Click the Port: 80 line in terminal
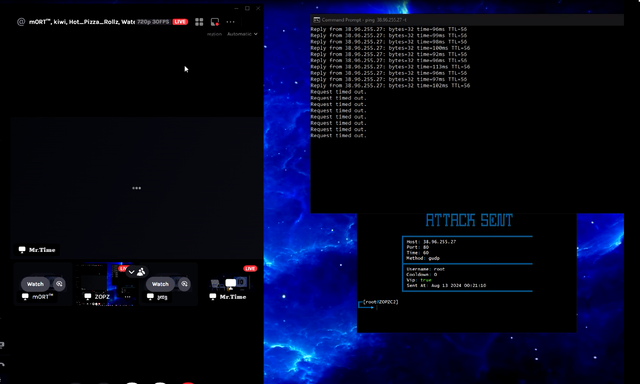The width and height of the screenshot is (640, 384). (418, 247)
